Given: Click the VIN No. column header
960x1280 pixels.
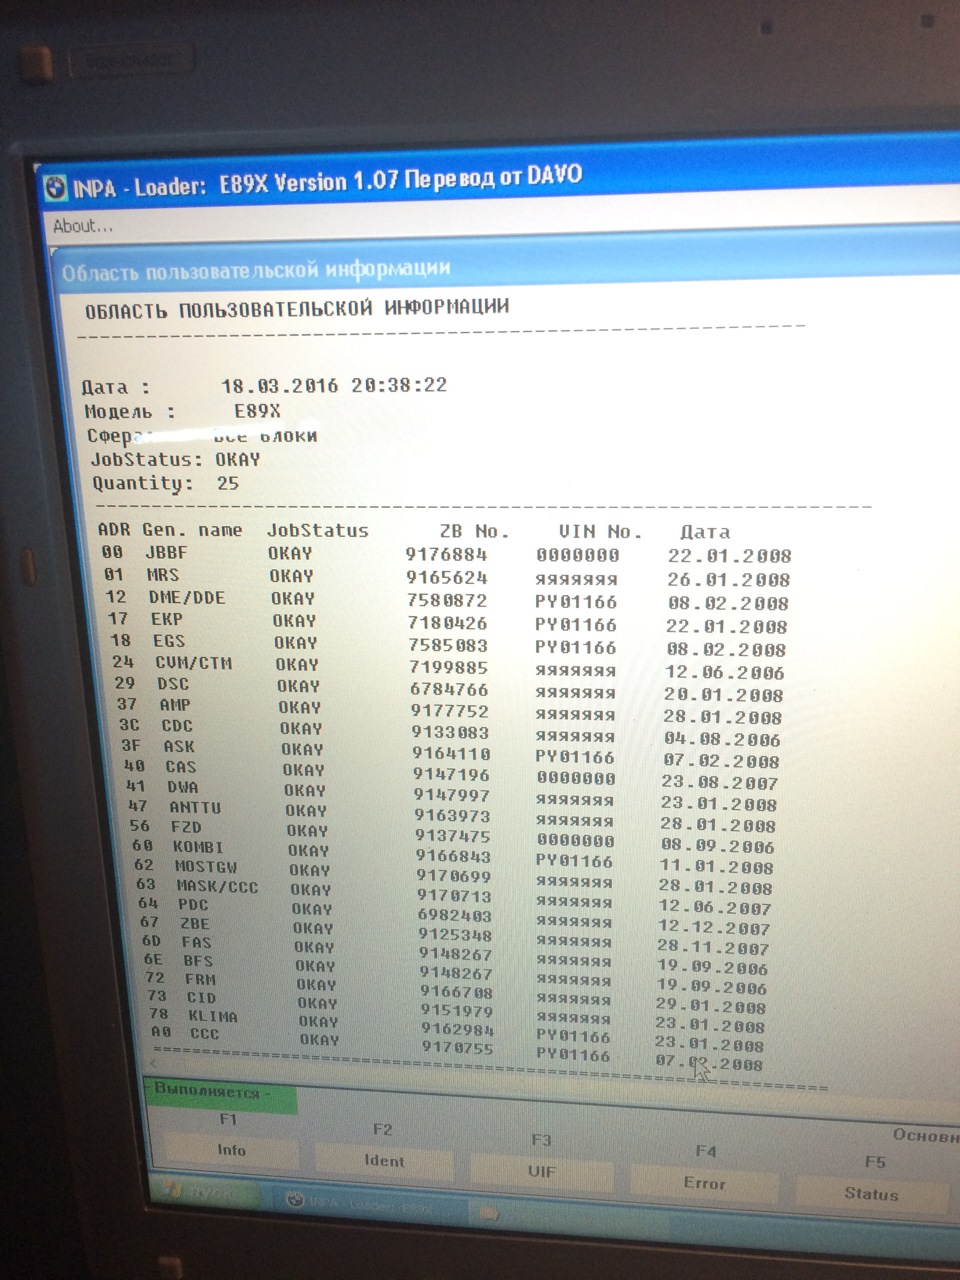Looking at the screenshot, I should [600, 532].
